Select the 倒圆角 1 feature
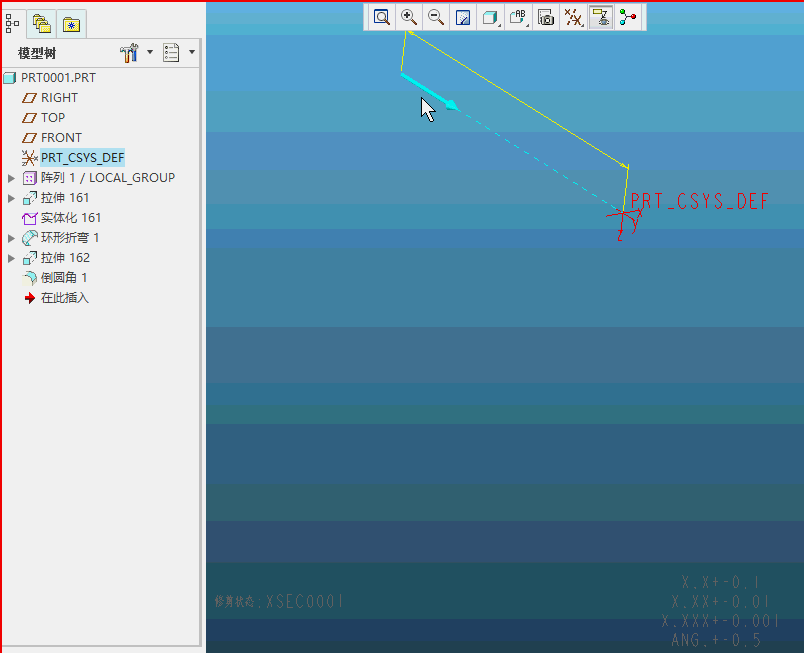This screenshot has height=655, width=806. pyautogui.click(x=64, y=278)
